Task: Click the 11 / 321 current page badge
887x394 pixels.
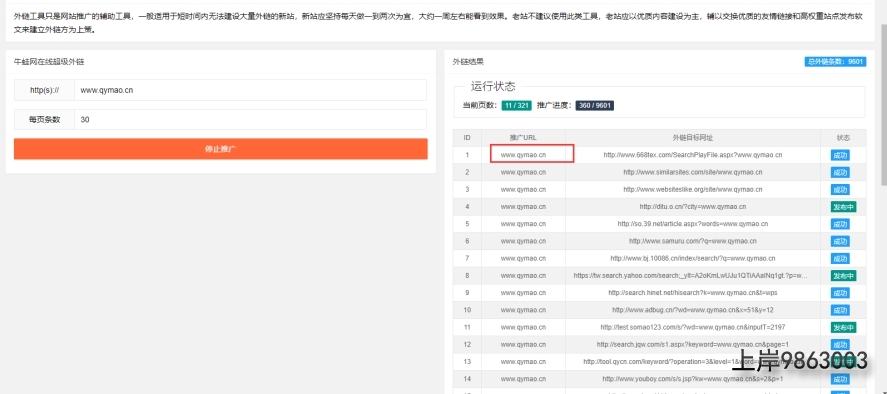Action: (515, 105)
